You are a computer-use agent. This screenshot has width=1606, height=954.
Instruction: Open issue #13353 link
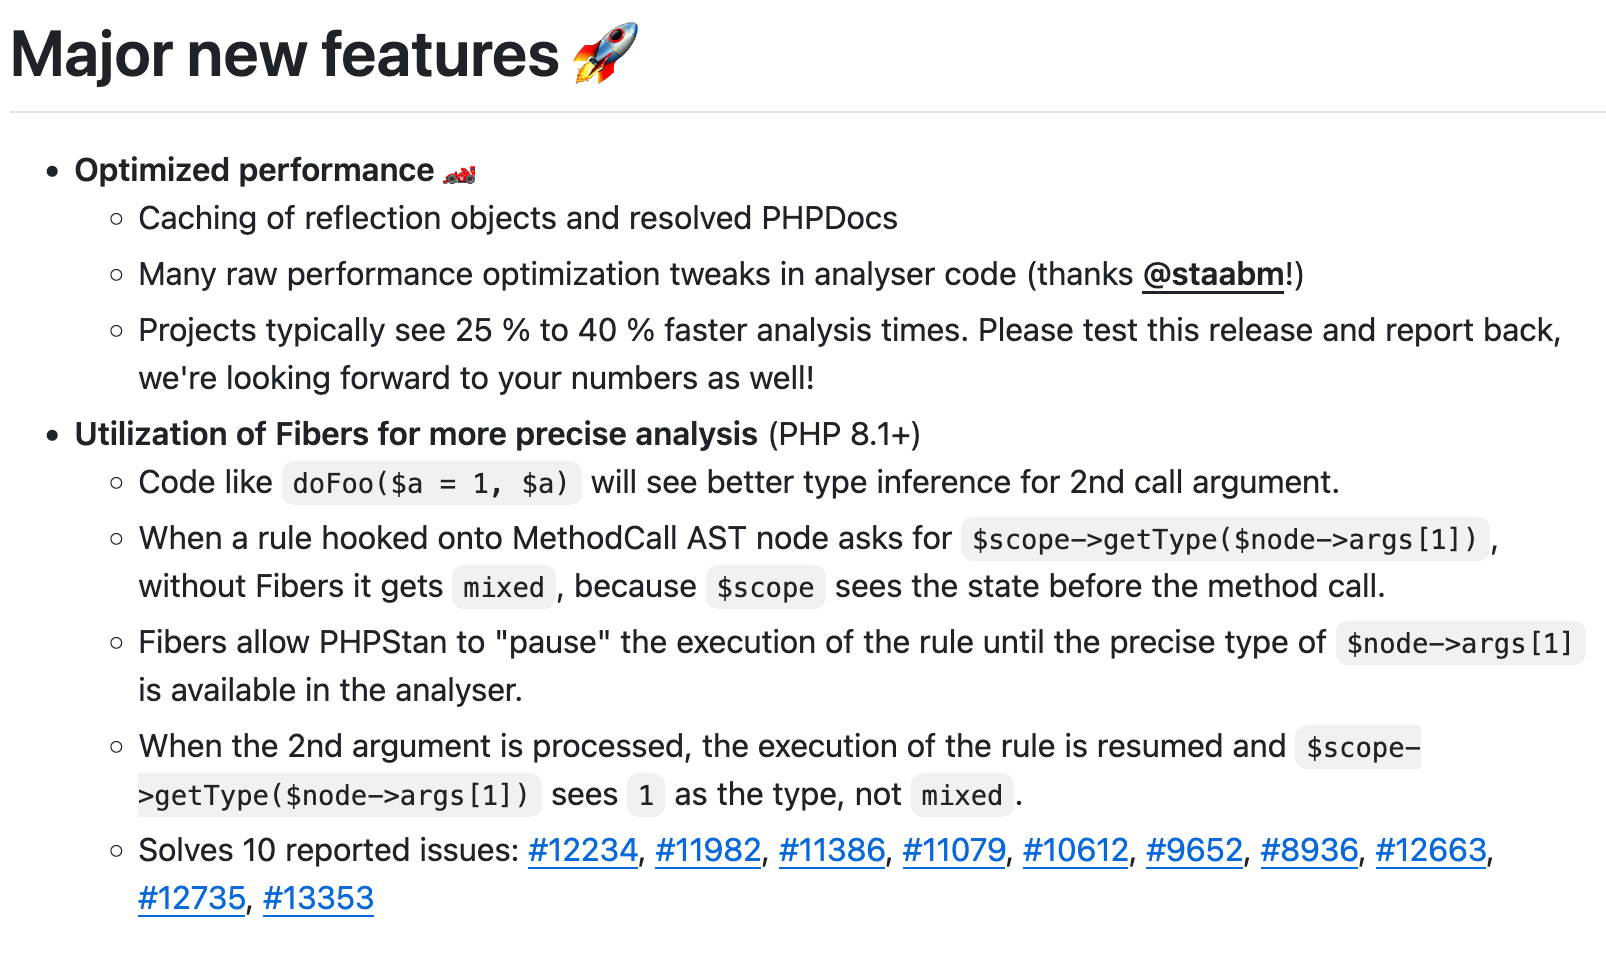pos(318,898)
